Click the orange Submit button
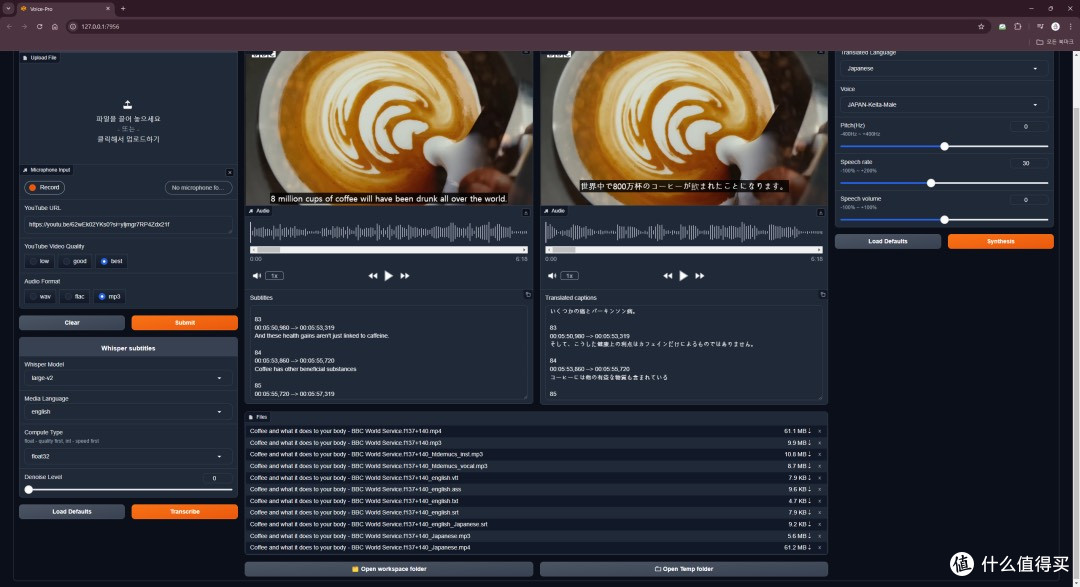 pyautogui.click(x=185, y=322)
